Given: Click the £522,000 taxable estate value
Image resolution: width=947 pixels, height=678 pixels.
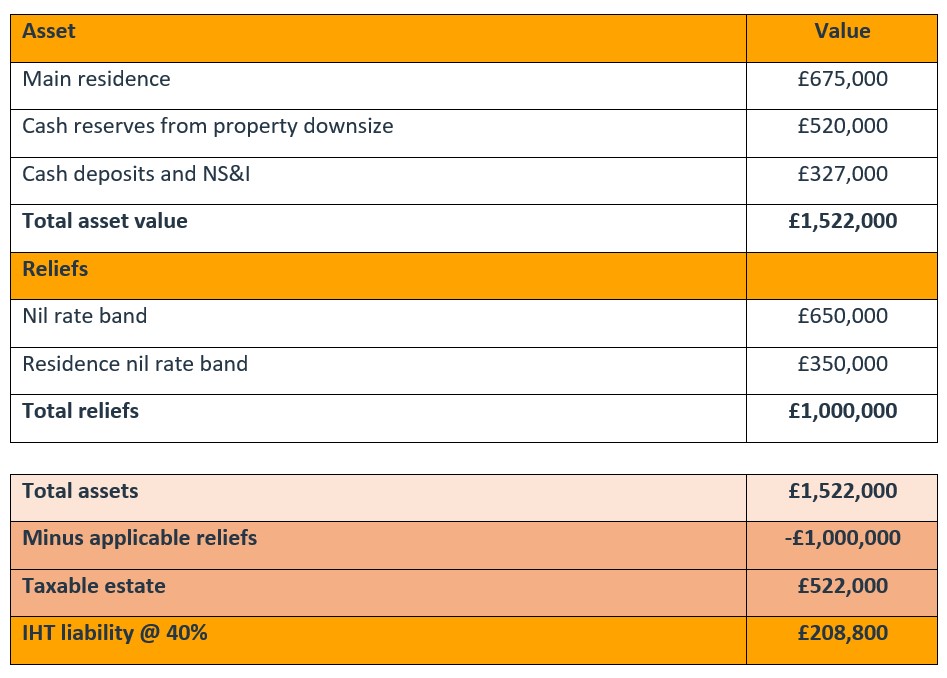Looking at the screenshot, I should coord(842,586).
